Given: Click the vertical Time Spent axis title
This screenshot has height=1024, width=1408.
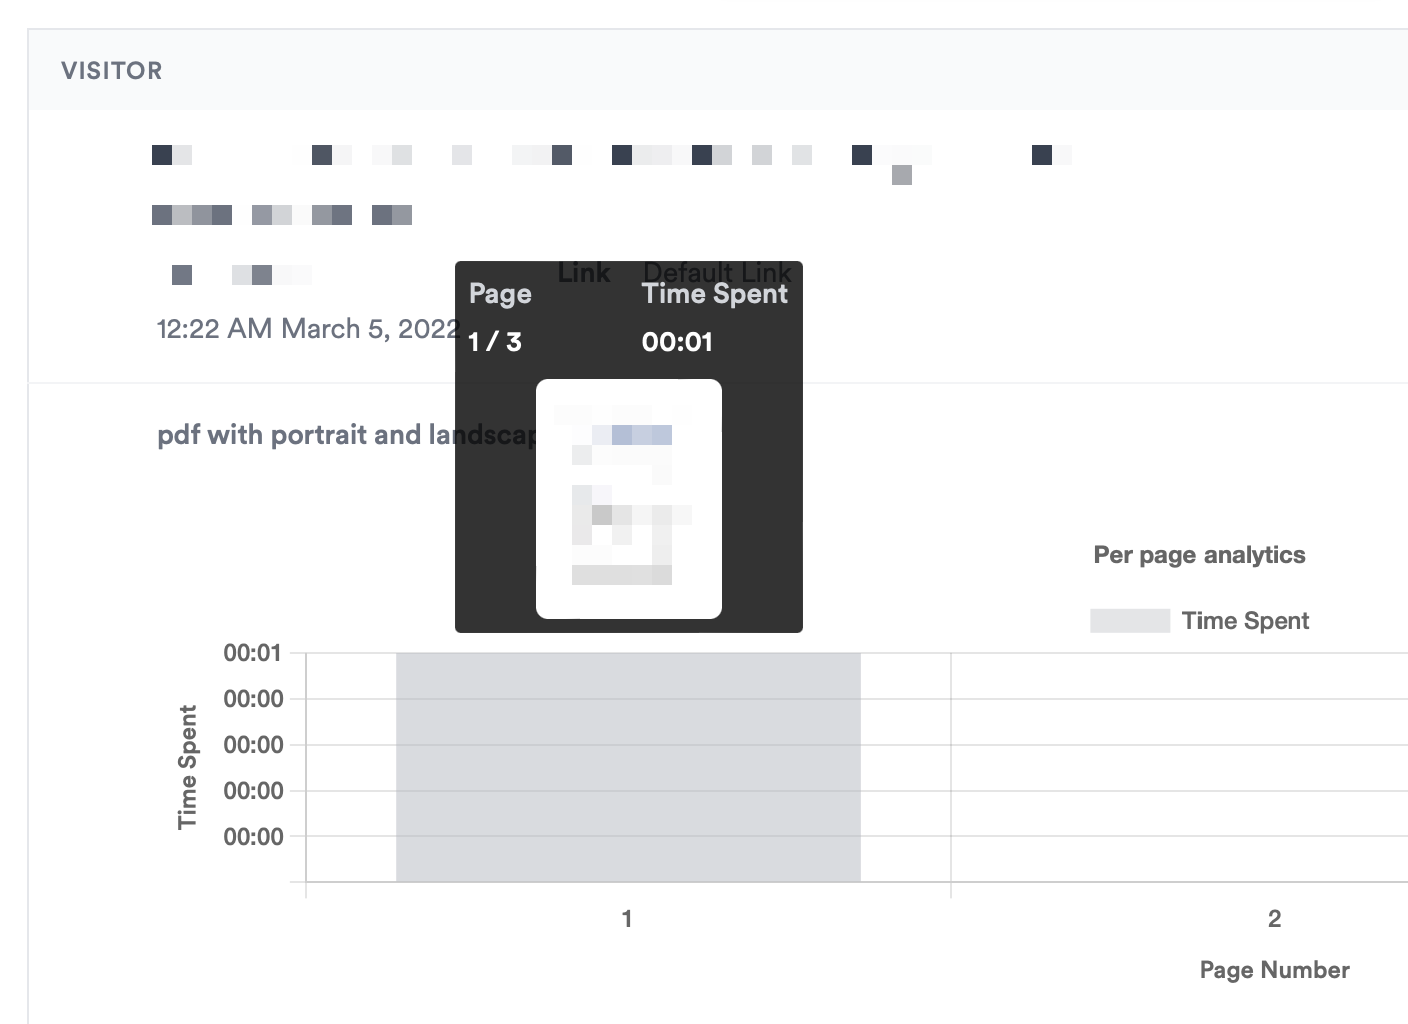Looking at the screenshot, I should pos(187,767).
